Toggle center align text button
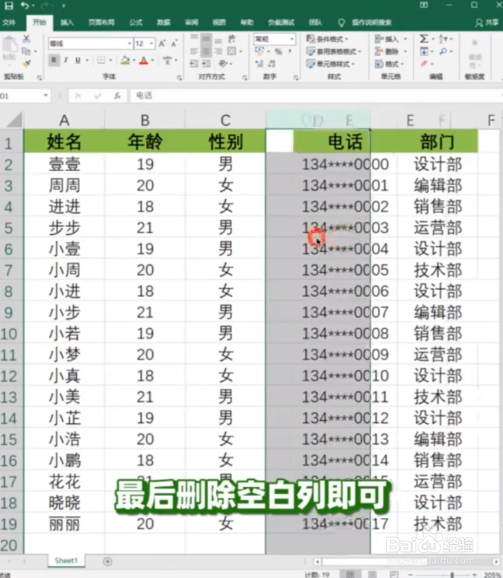 point(206,51)
